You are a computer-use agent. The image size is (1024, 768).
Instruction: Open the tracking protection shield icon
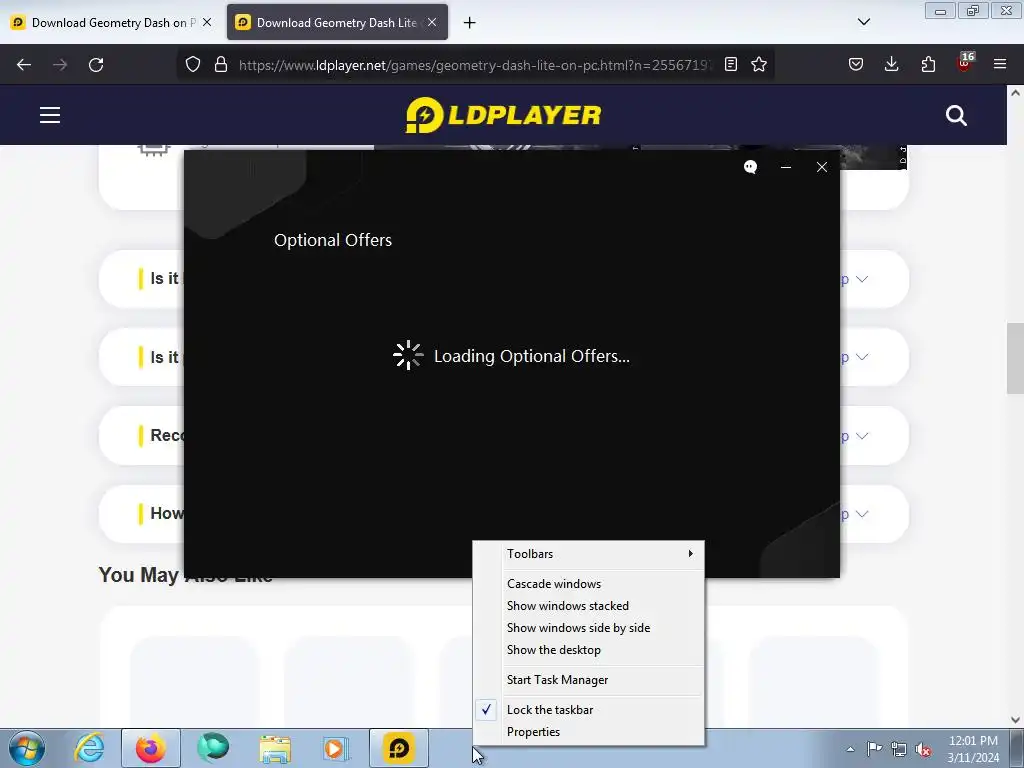[193, 65]
